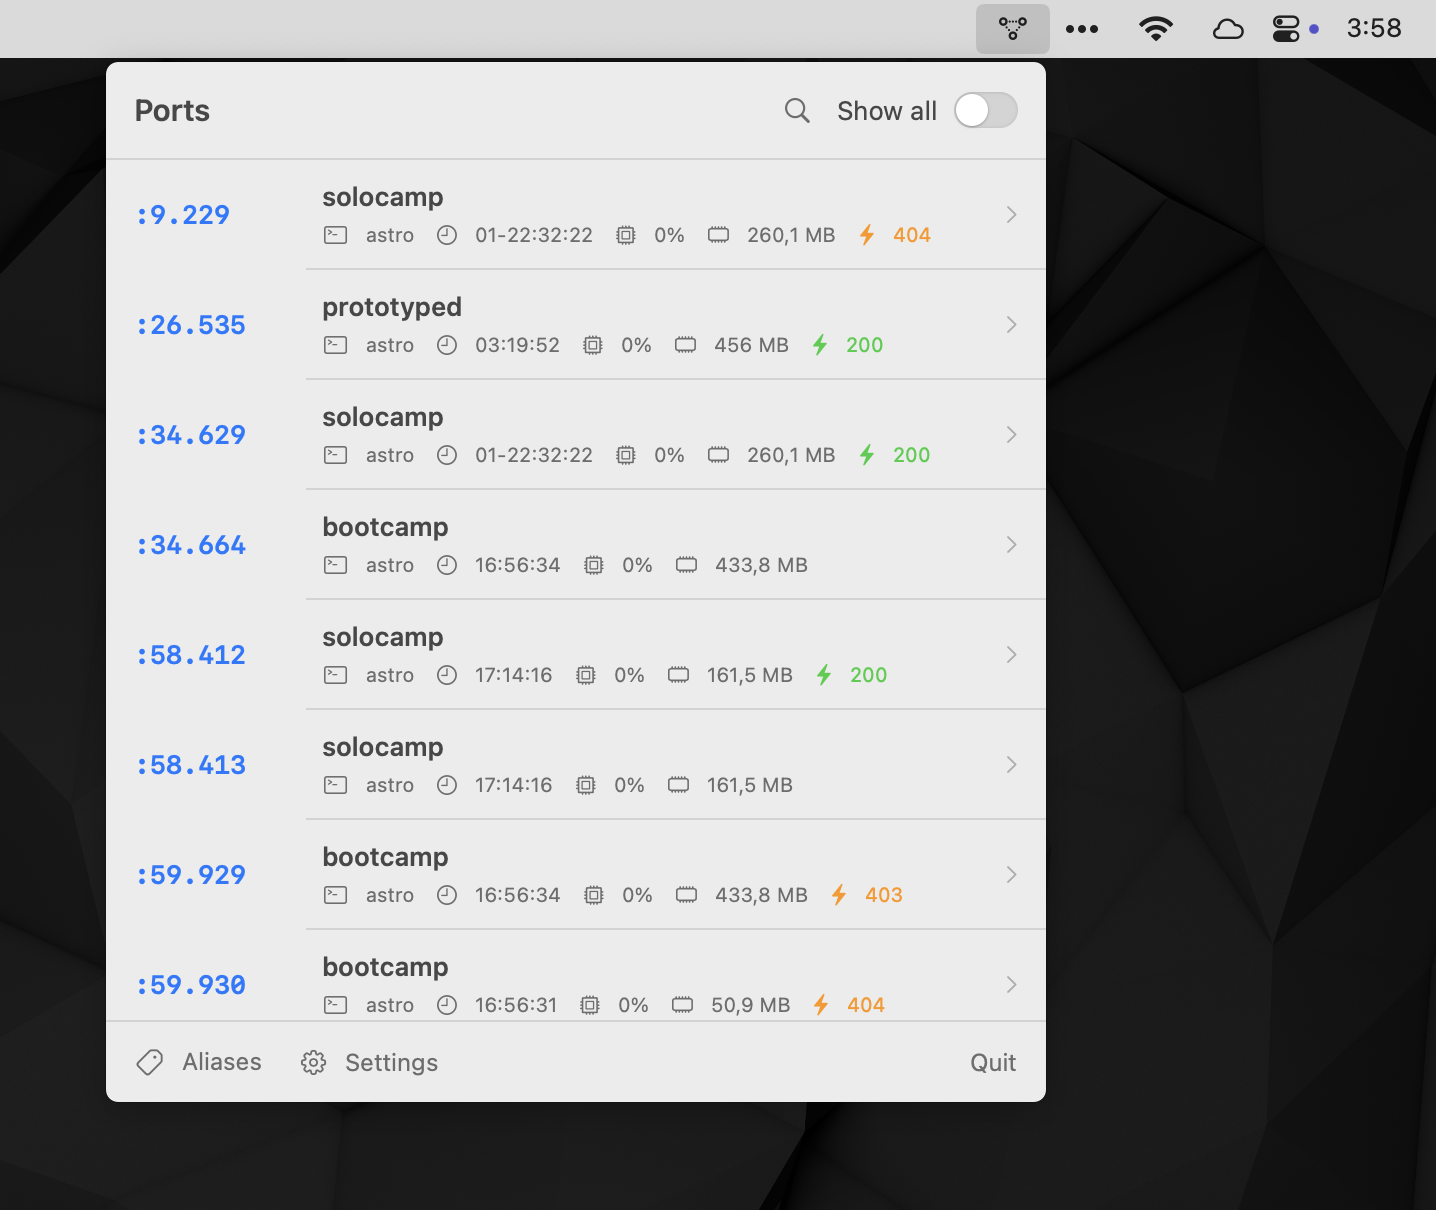Click the lightning icon beside 404 on :9.229

pyautogui.click(x=867, y=235)
